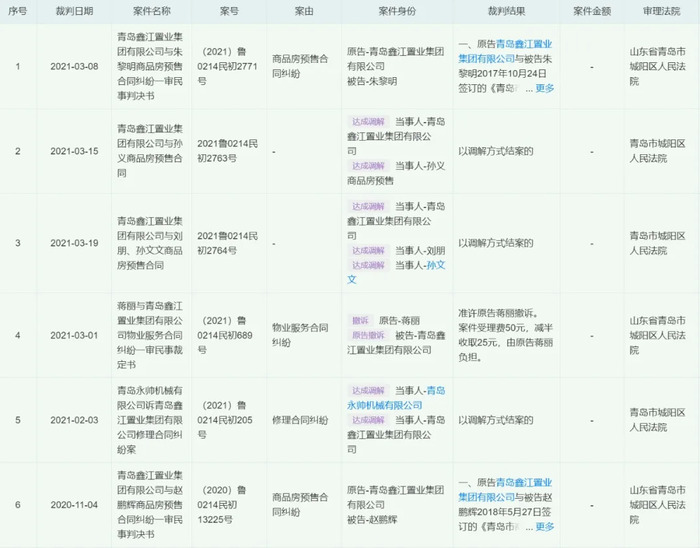Click the 案由 column header

click(x=304, y=11)
